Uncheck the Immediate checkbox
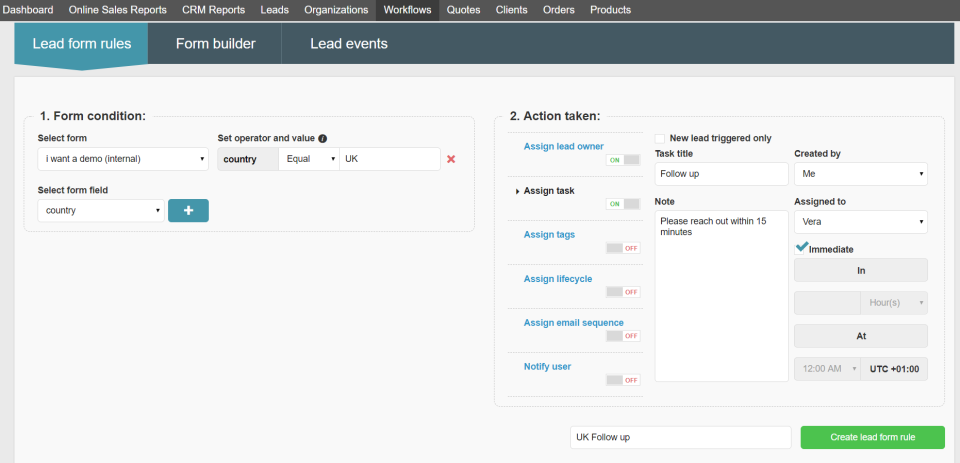 pos(802,248)
